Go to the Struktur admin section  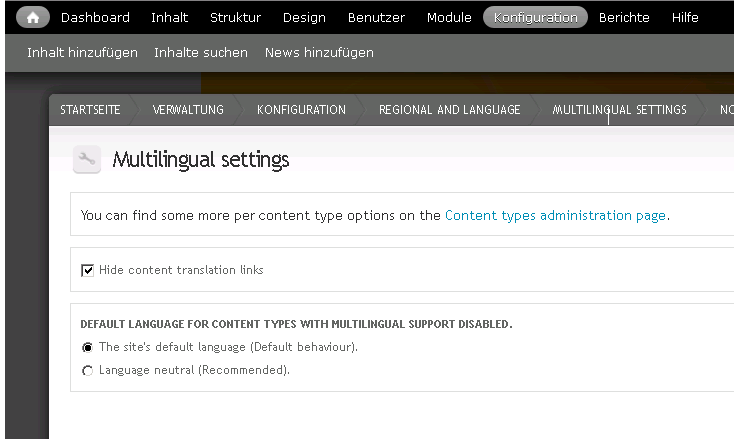click(235, 17)
